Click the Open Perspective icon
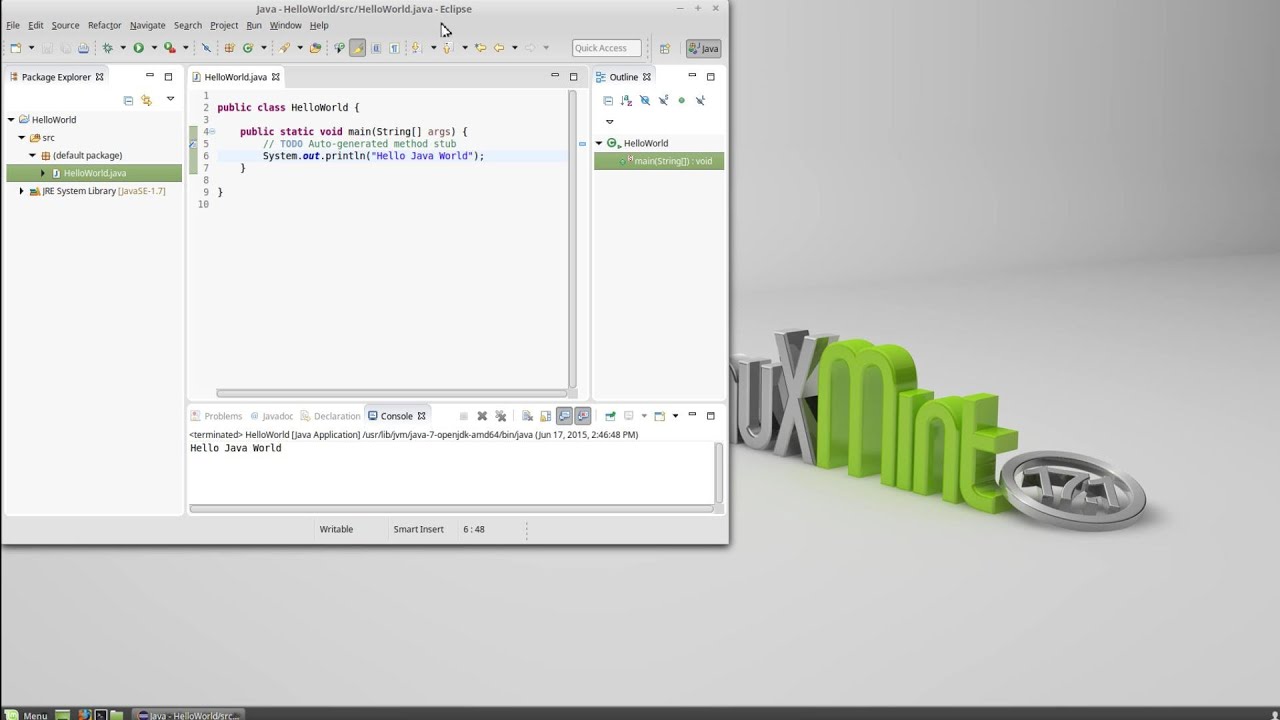Screen dimensions: 1280x720 pyautogui.click(x=664, y=48)
